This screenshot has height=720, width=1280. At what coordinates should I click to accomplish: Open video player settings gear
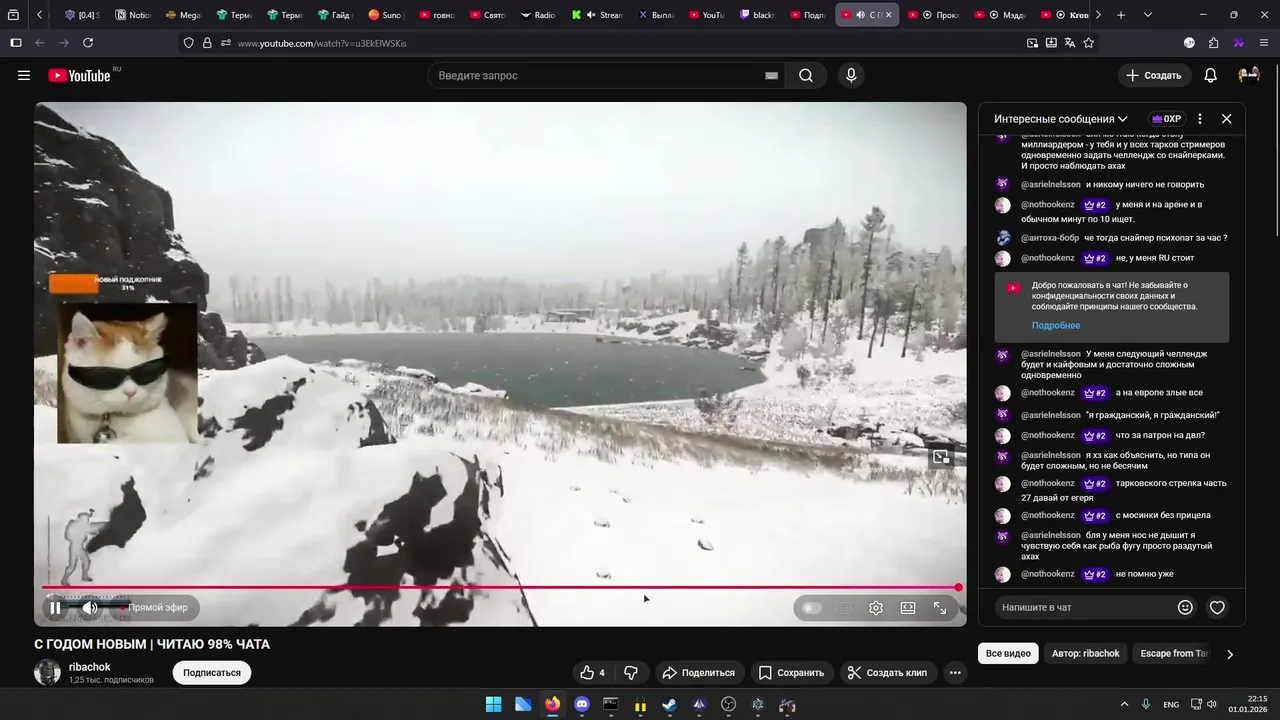[x=876, y=607]
